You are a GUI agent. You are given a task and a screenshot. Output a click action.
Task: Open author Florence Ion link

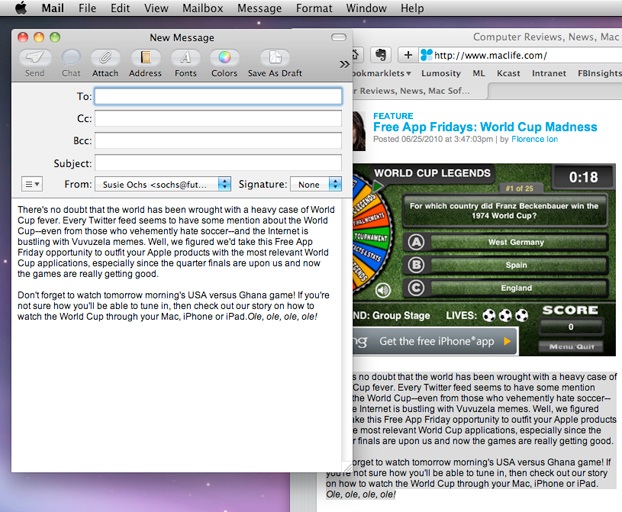pyautogui.click(x=534, y=139)
